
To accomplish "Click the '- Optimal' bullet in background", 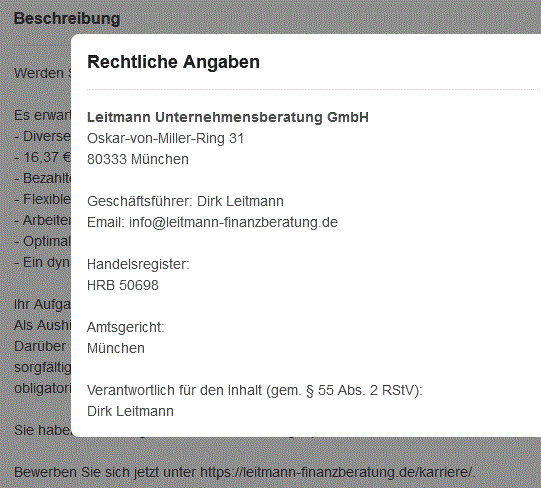I will point(42,241).
